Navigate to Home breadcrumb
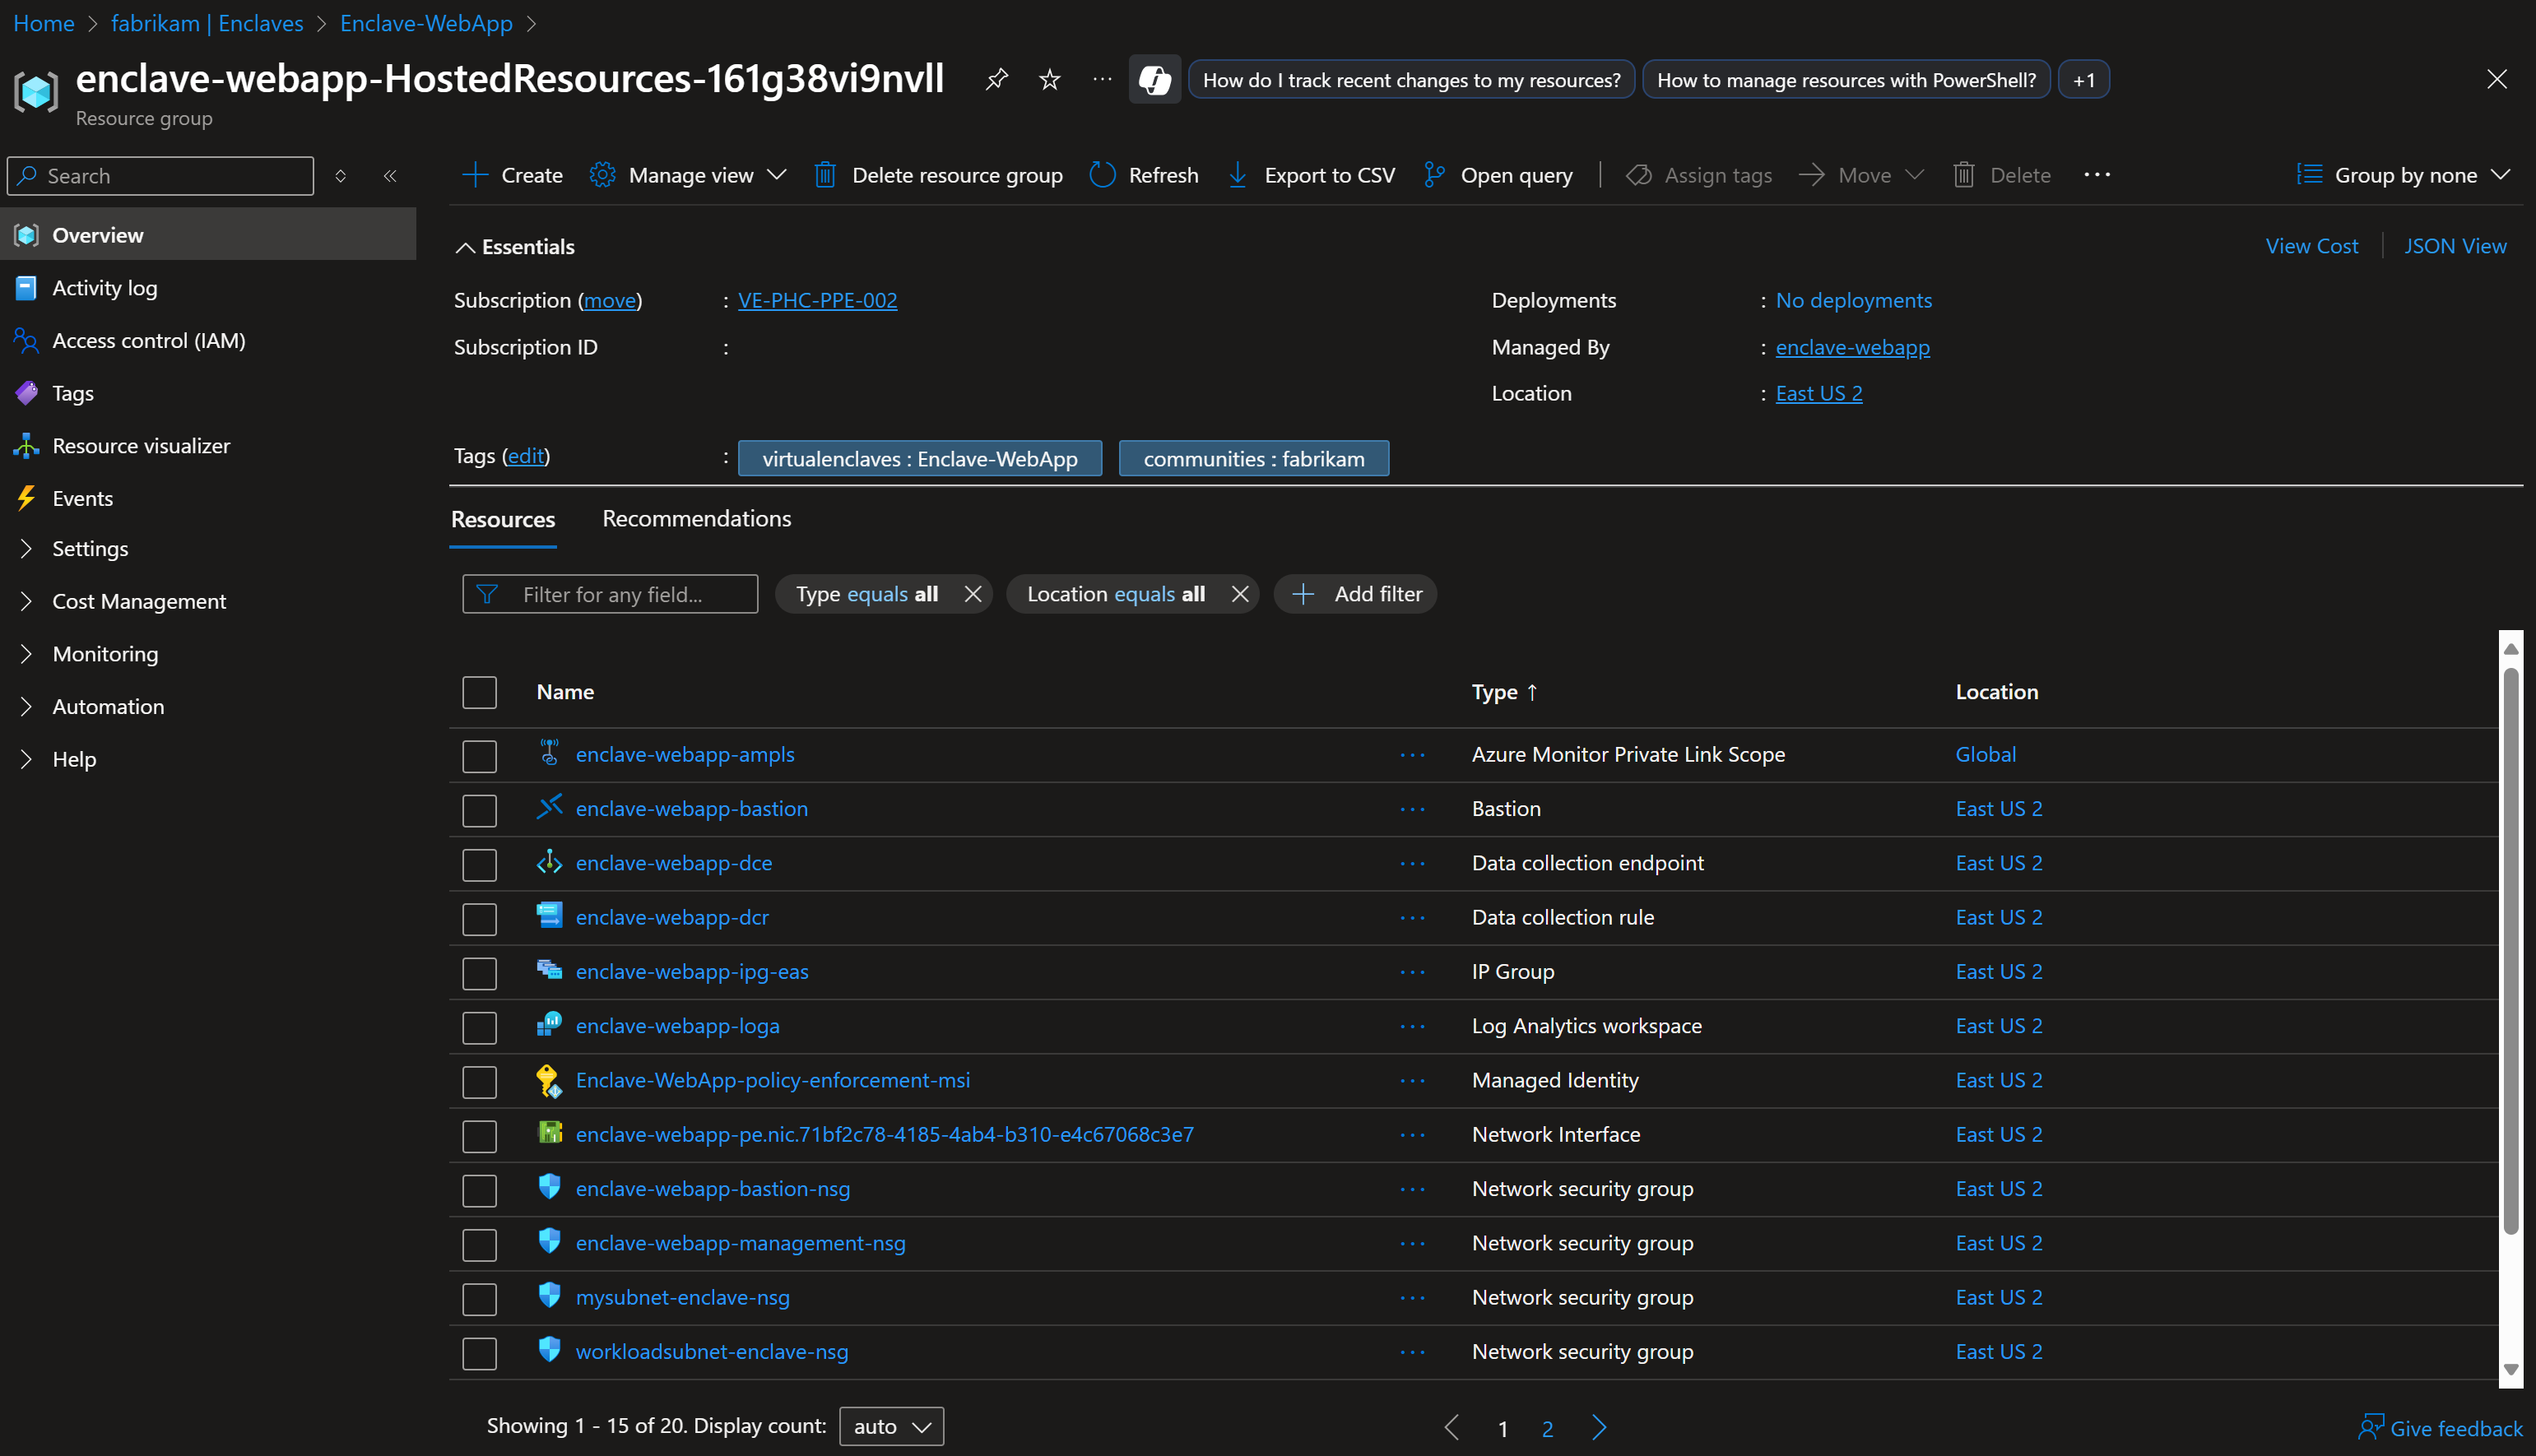Image resolution: width=2536 pixels, height=1456 pixels. (43, 23)
